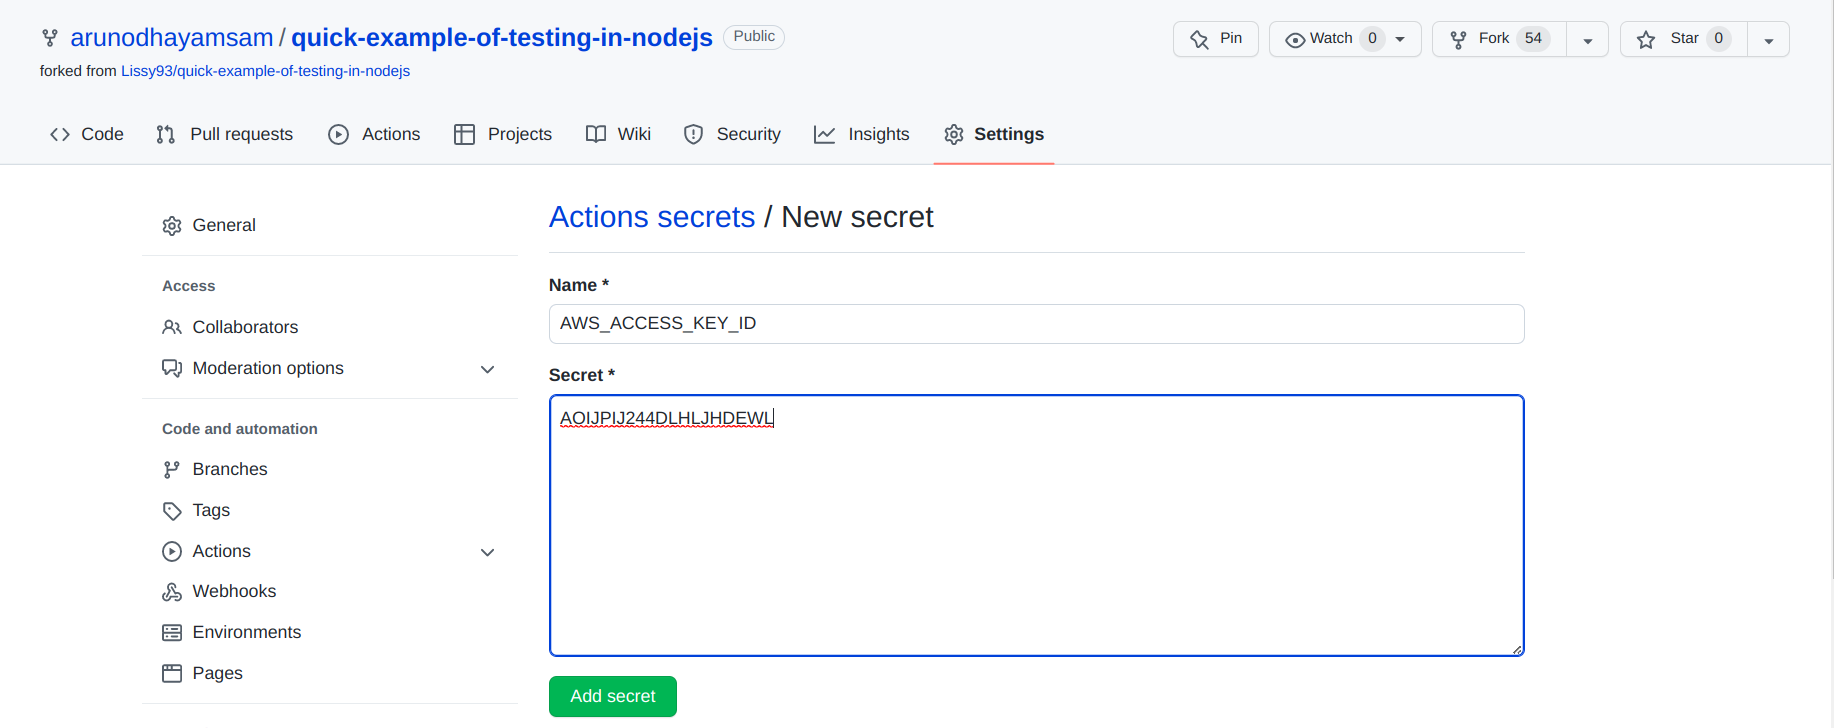The height and width of the screenshot is (728, 1834).
Task: Click the tag icon beside Tags
Action: pos(172,511)
